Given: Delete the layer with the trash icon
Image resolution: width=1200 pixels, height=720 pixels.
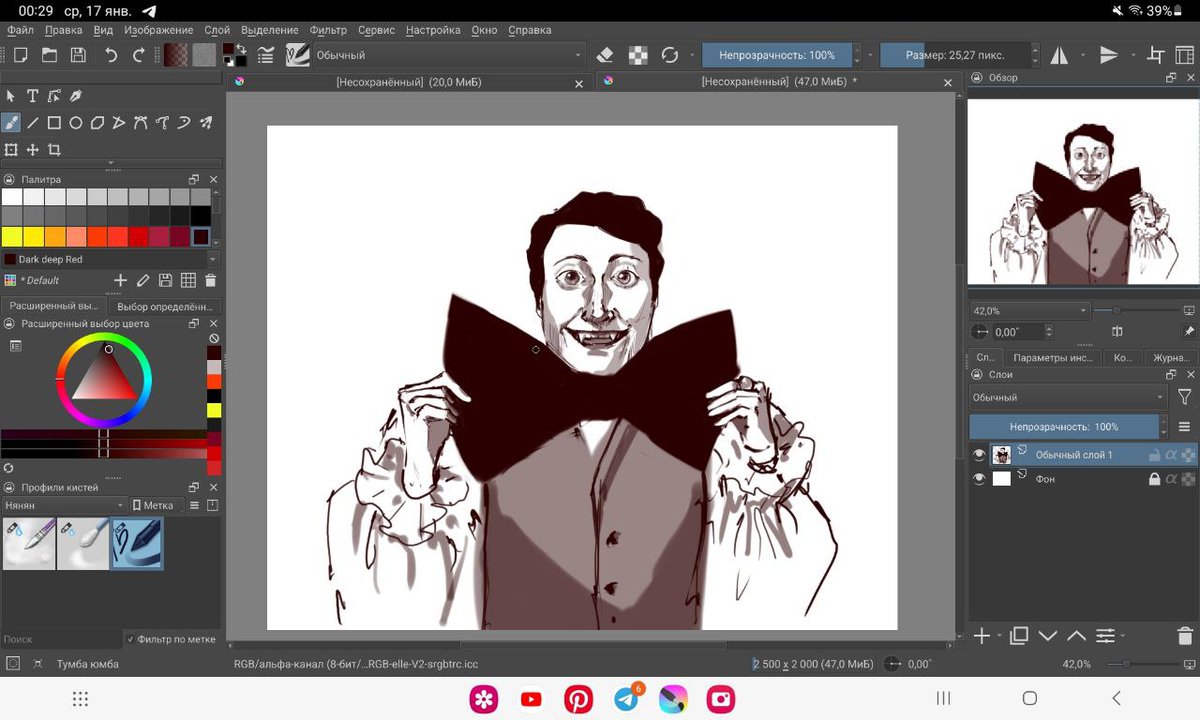Looking at the screenshot, I should (x=1185, y=635).
